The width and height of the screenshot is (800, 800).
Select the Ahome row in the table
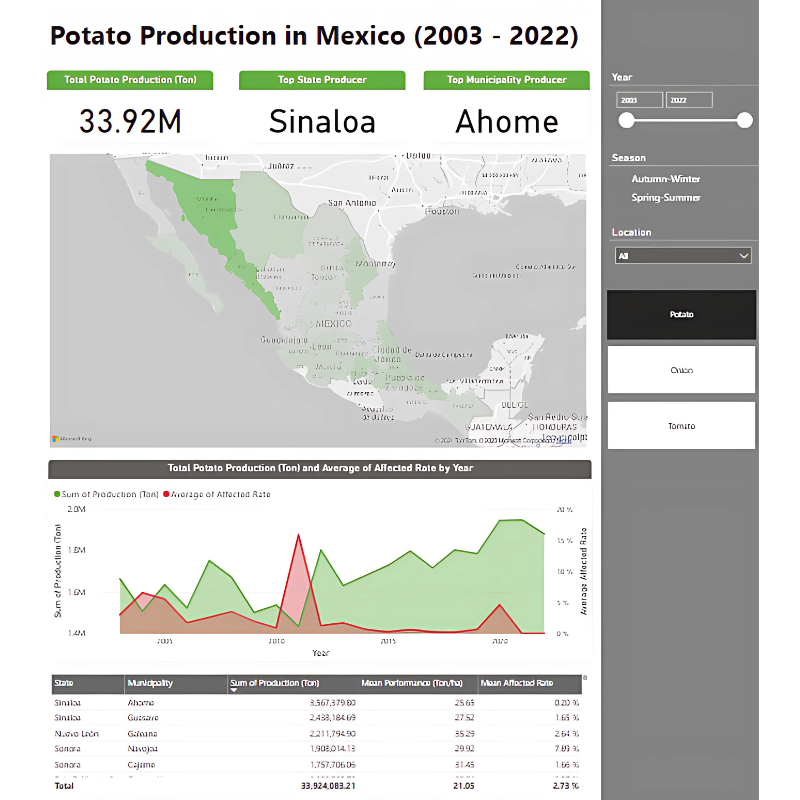142,703
